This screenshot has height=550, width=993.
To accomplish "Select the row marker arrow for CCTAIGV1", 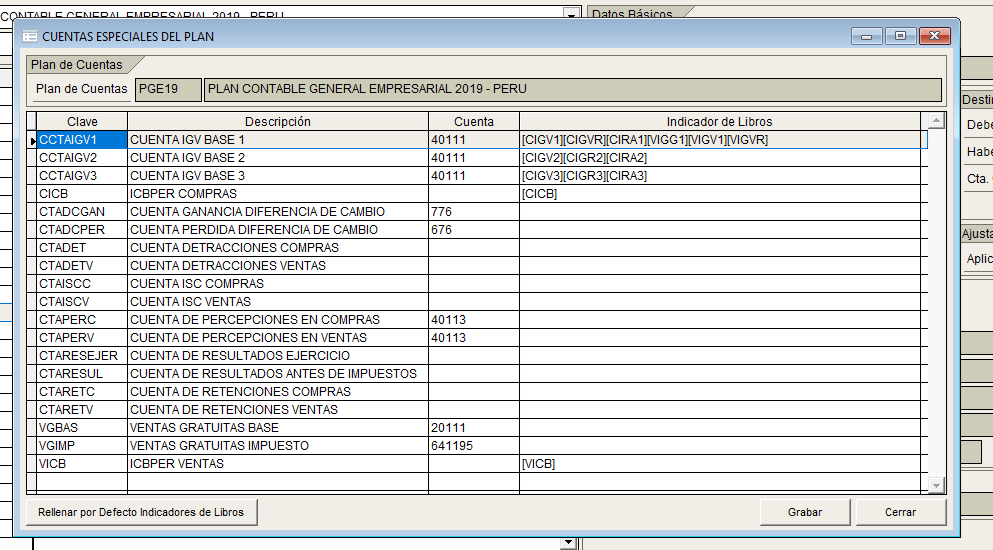I will pos(32,140).
